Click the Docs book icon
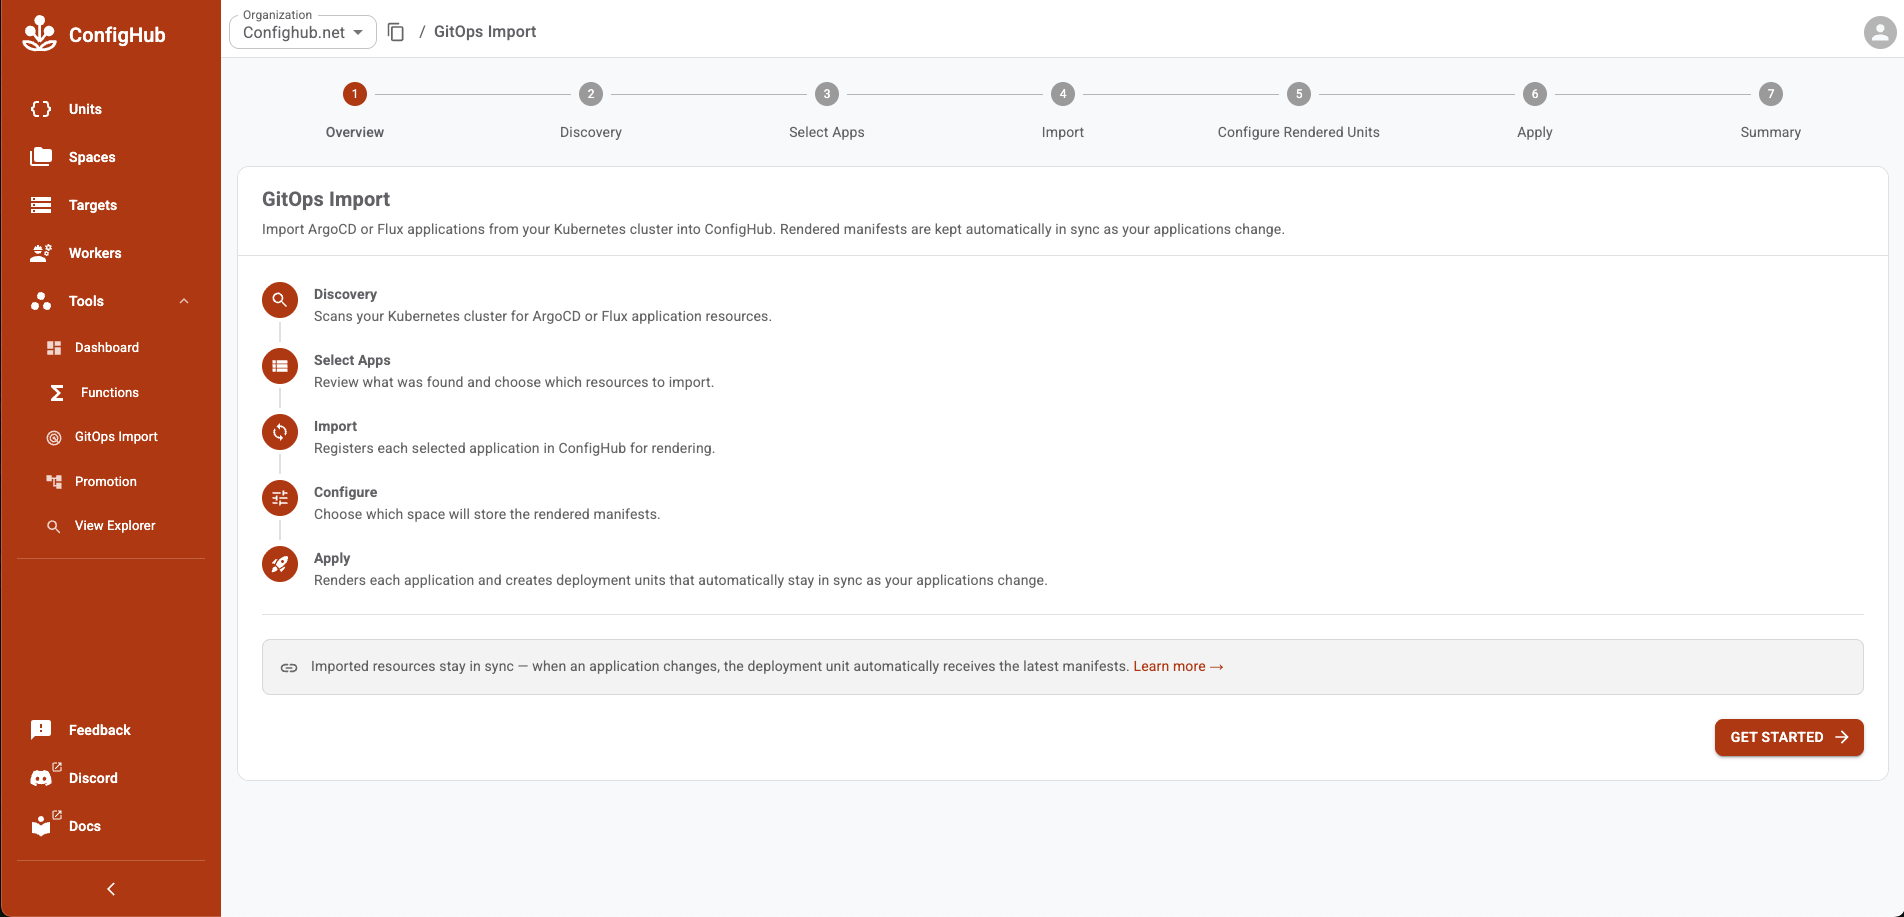 pos(41,826)
